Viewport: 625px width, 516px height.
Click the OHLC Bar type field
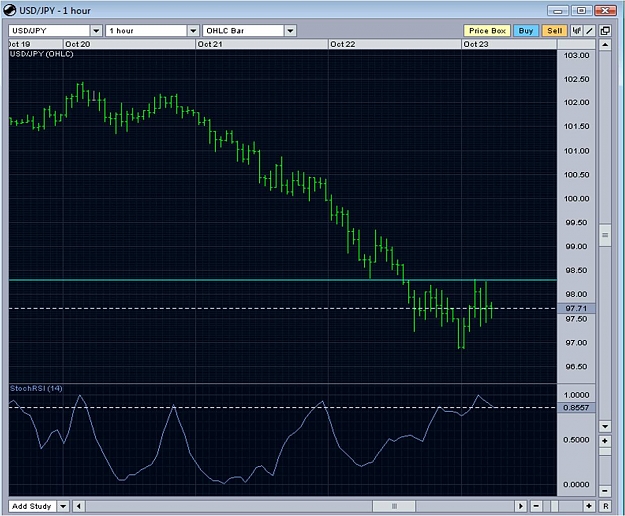244,31
